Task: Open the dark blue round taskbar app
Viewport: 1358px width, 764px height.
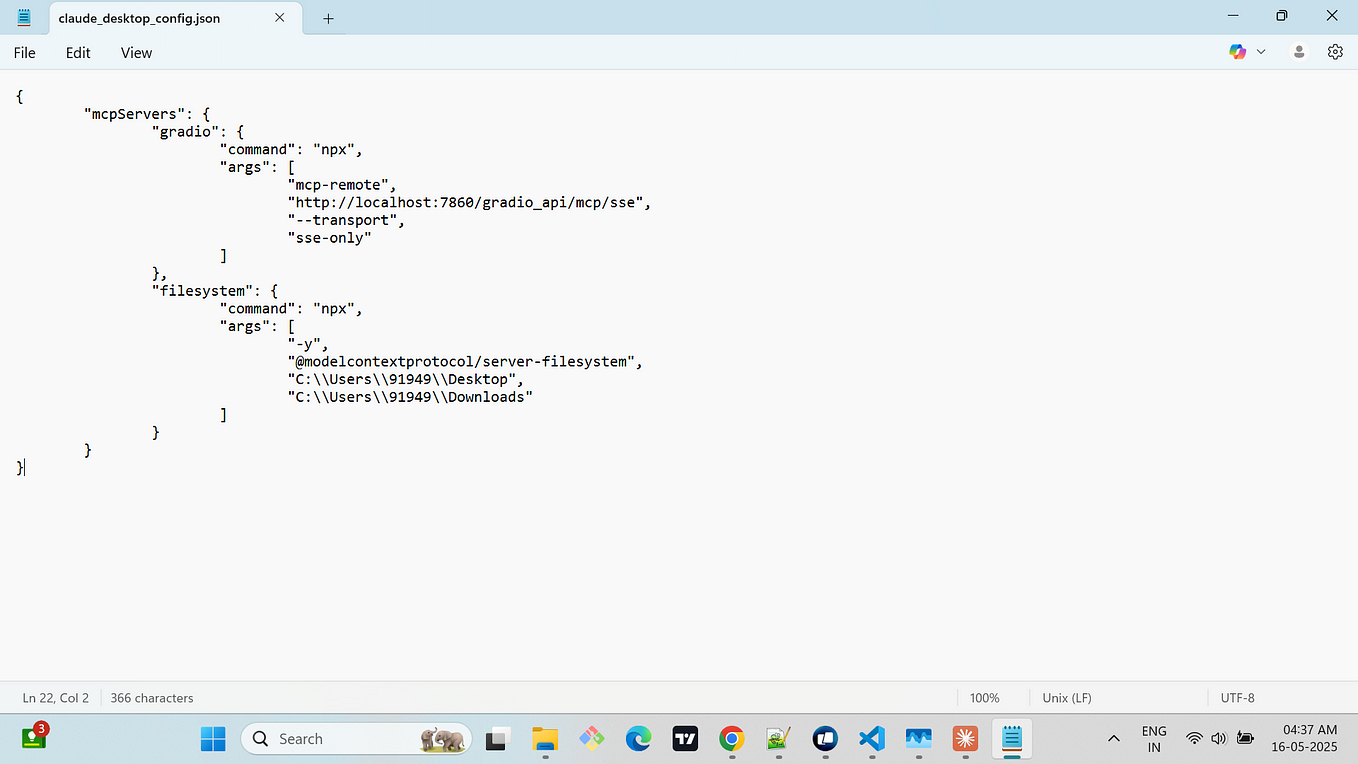Action: pos(825,739)
